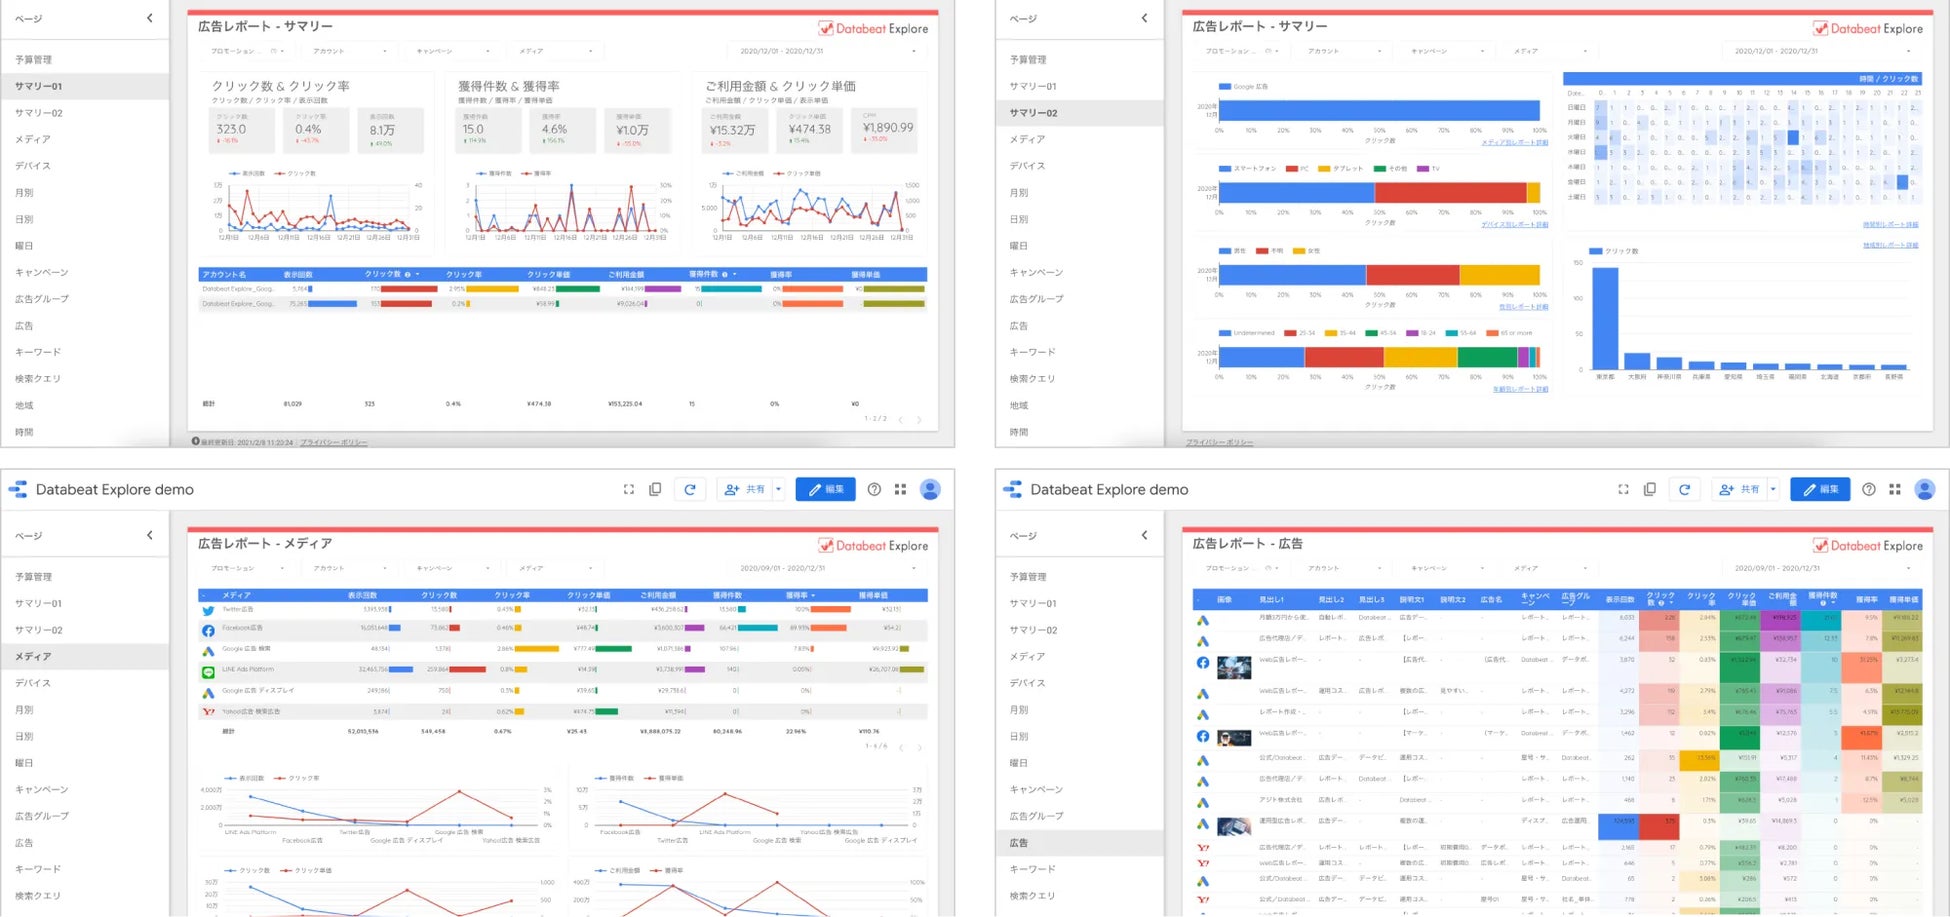Click Data Studio logo beside メディア report title
Viewport: 1950px width, 917px height.
coord(18,489)
